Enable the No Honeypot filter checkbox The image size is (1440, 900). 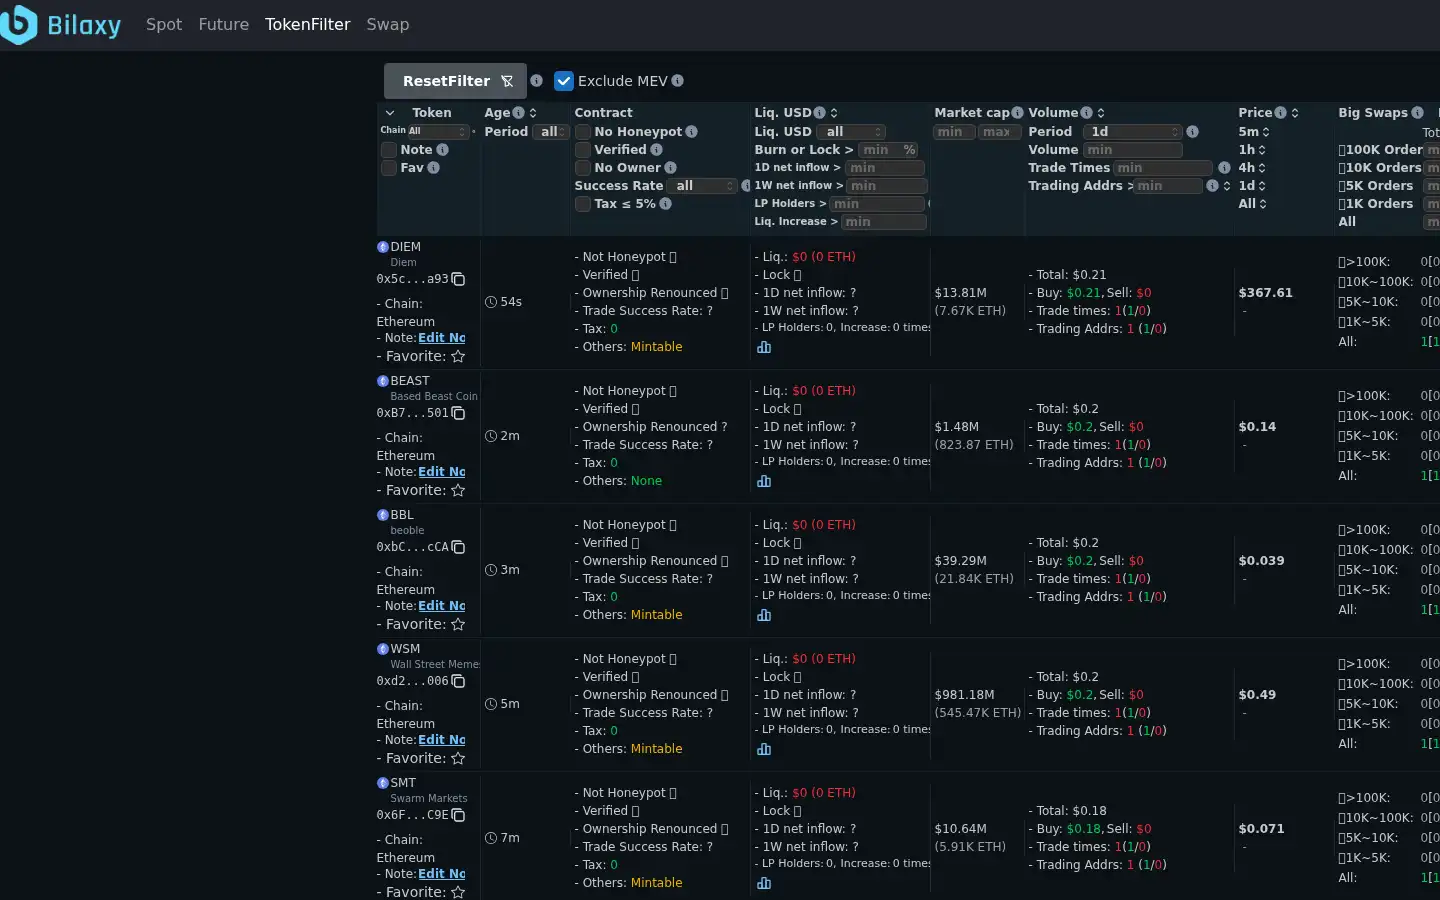(x=583, y=132)
